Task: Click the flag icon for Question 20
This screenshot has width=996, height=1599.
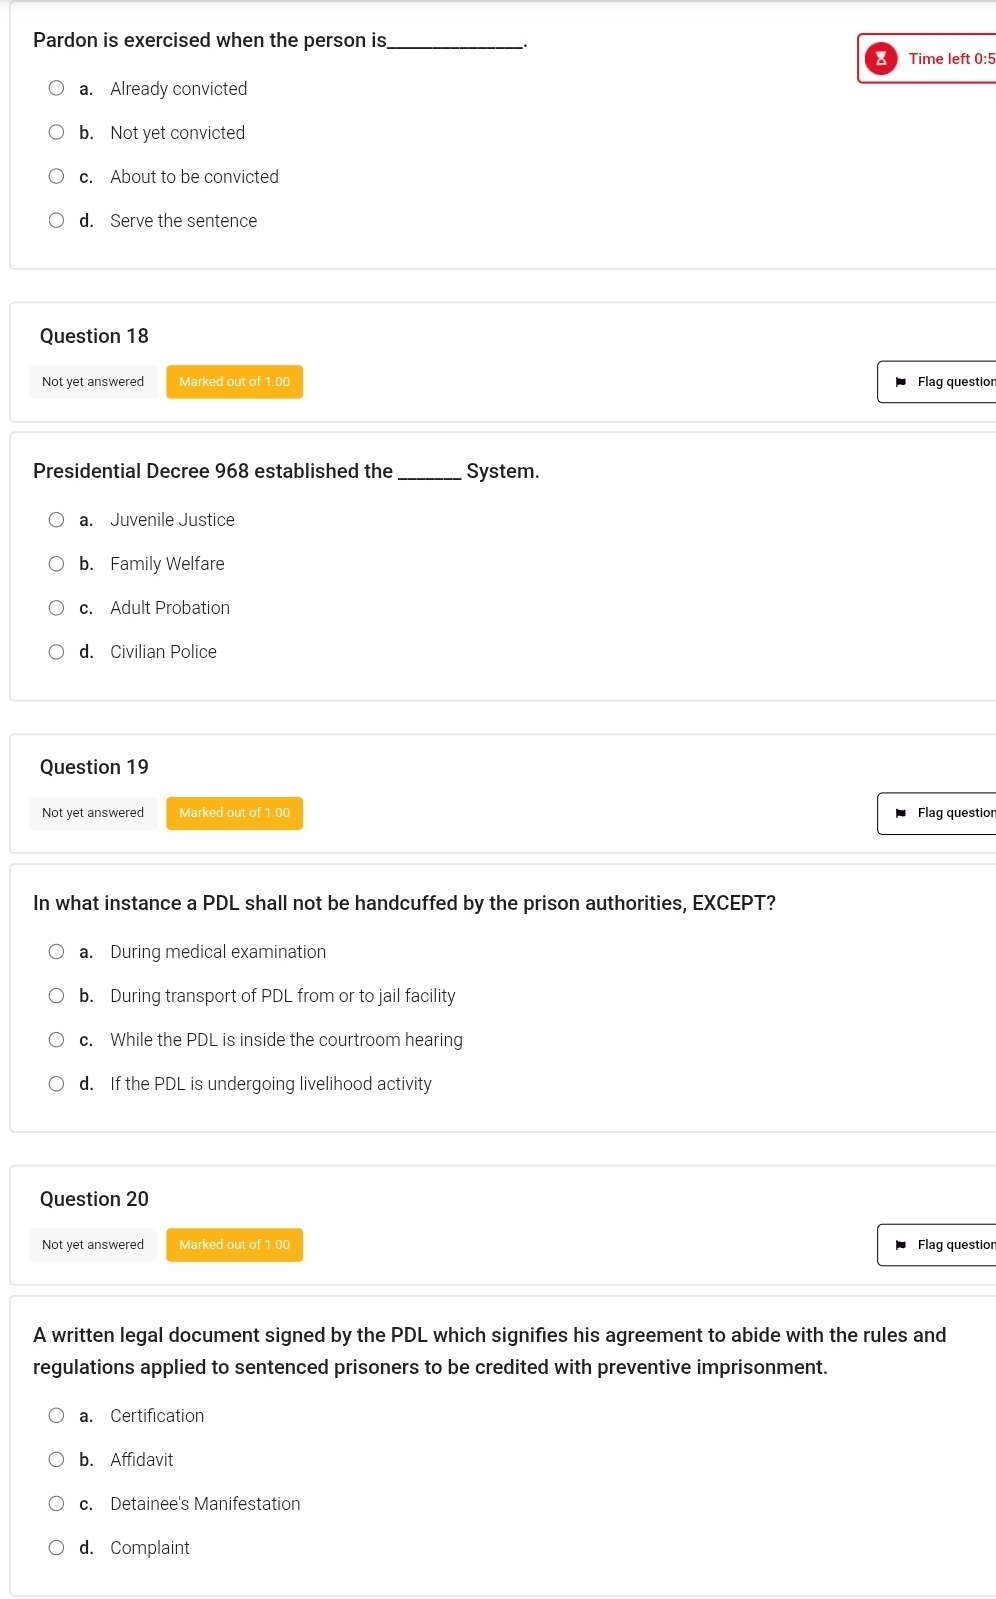Action: [900, 1245]
